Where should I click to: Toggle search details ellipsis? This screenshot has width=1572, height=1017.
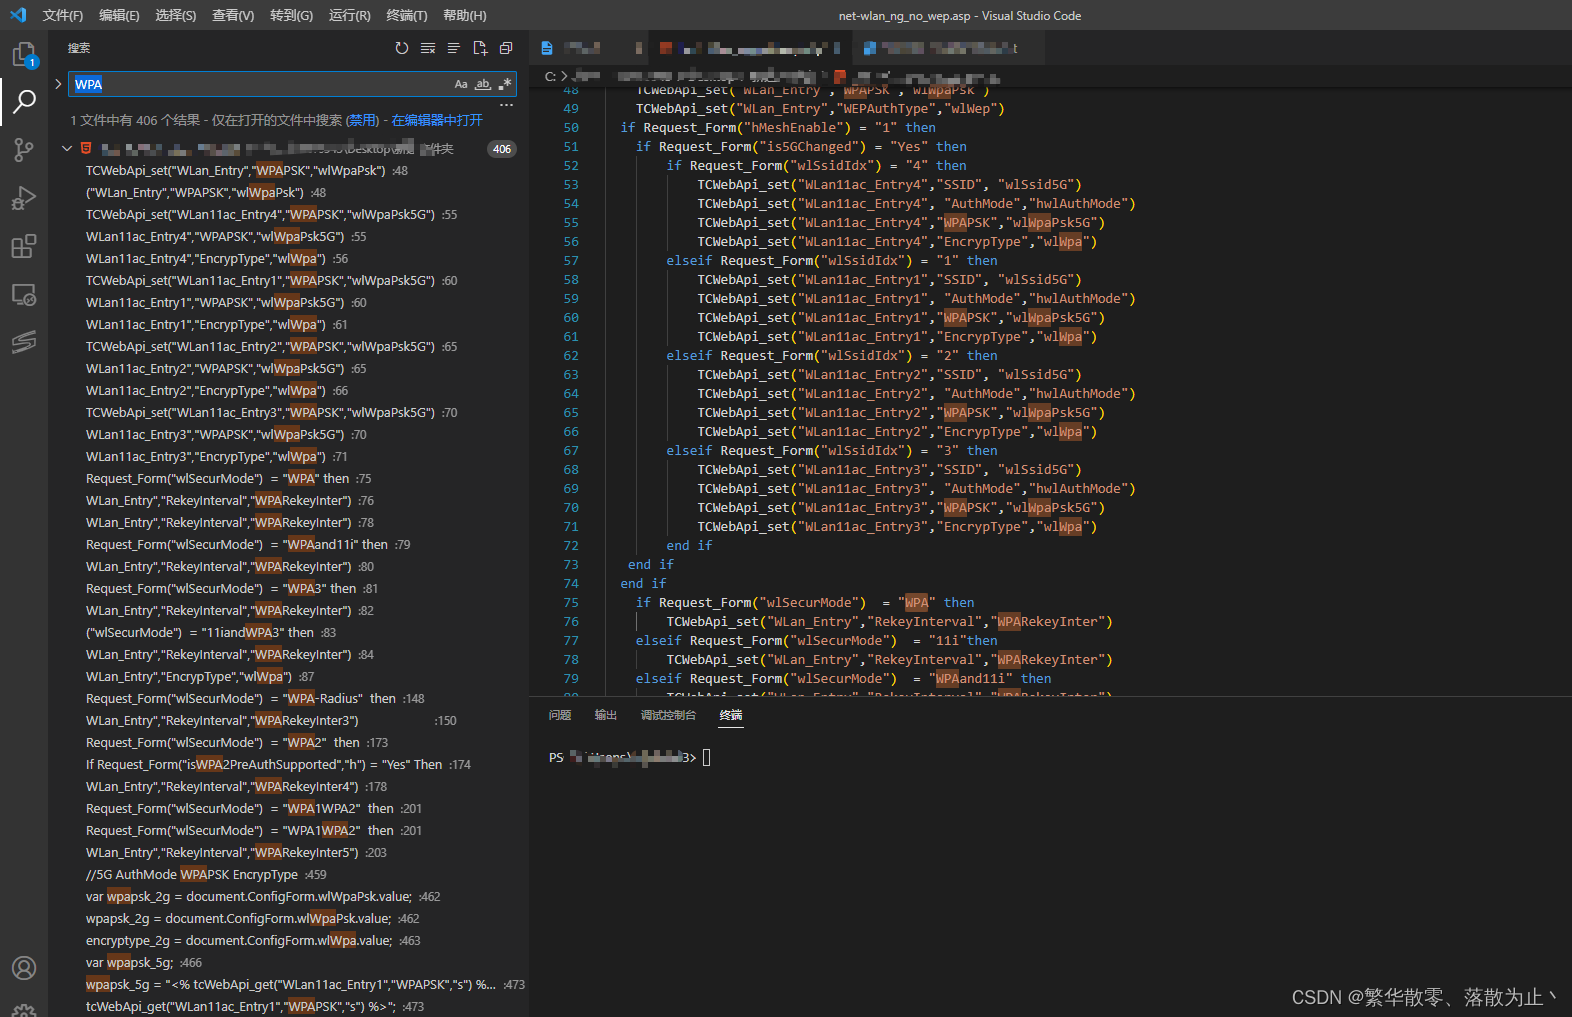click(x=506, y=105)
